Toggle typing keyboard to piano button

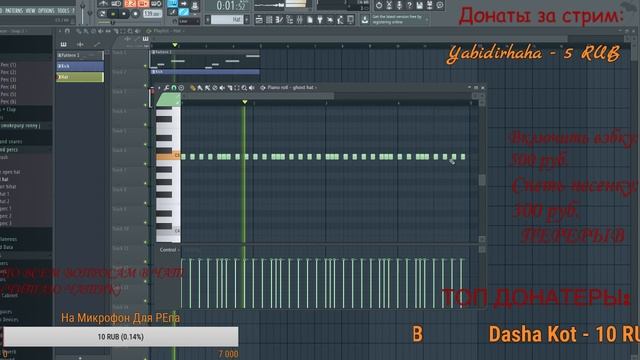point(173,3)
